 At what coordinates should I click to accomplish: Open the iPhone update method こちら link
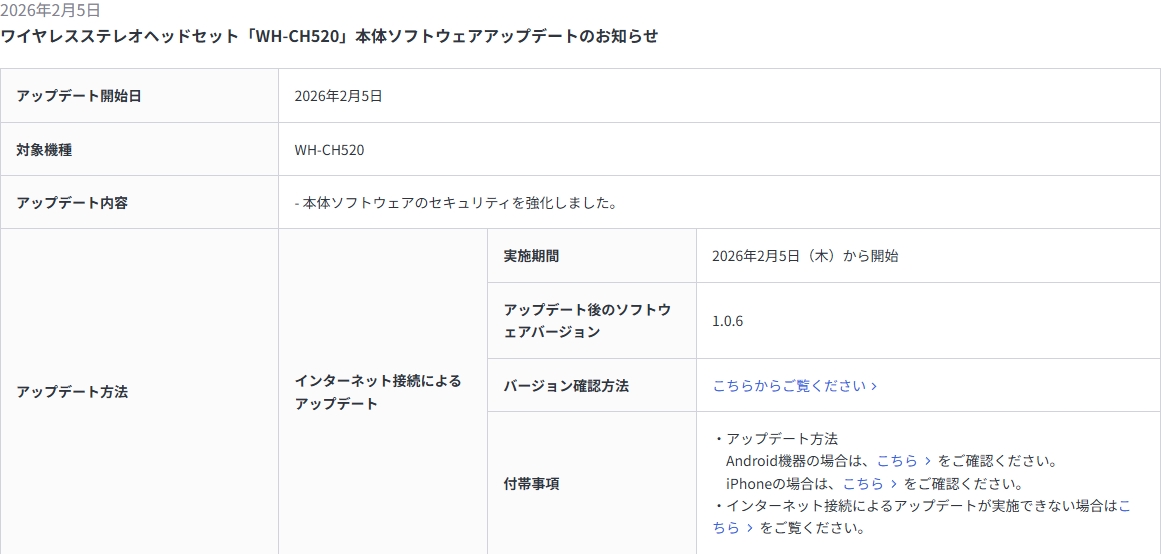[x=863, y=484]
